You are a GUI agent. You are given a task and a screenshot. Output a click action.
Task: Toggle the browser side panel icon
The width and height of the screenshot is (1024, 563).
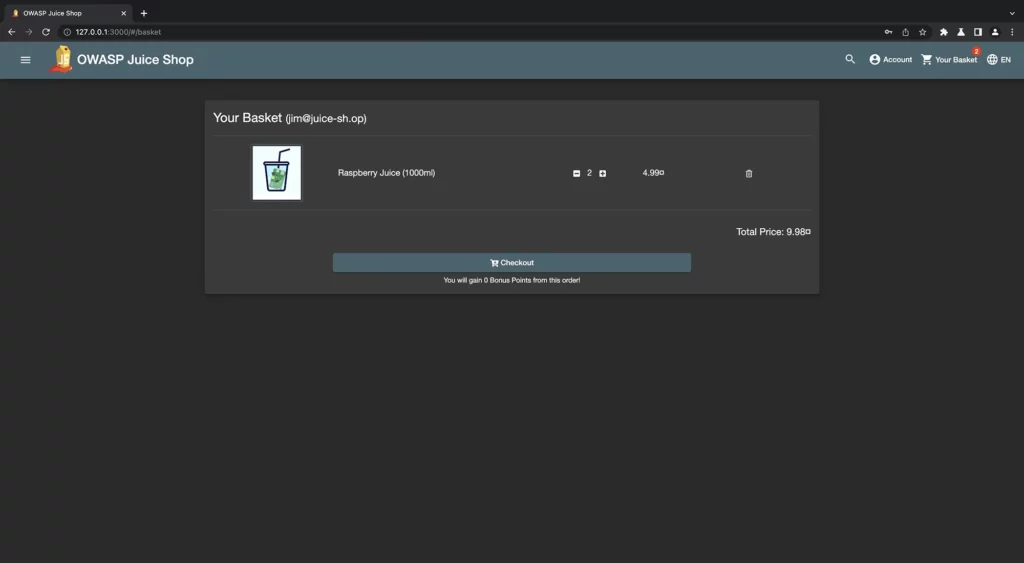pos(978,31)
